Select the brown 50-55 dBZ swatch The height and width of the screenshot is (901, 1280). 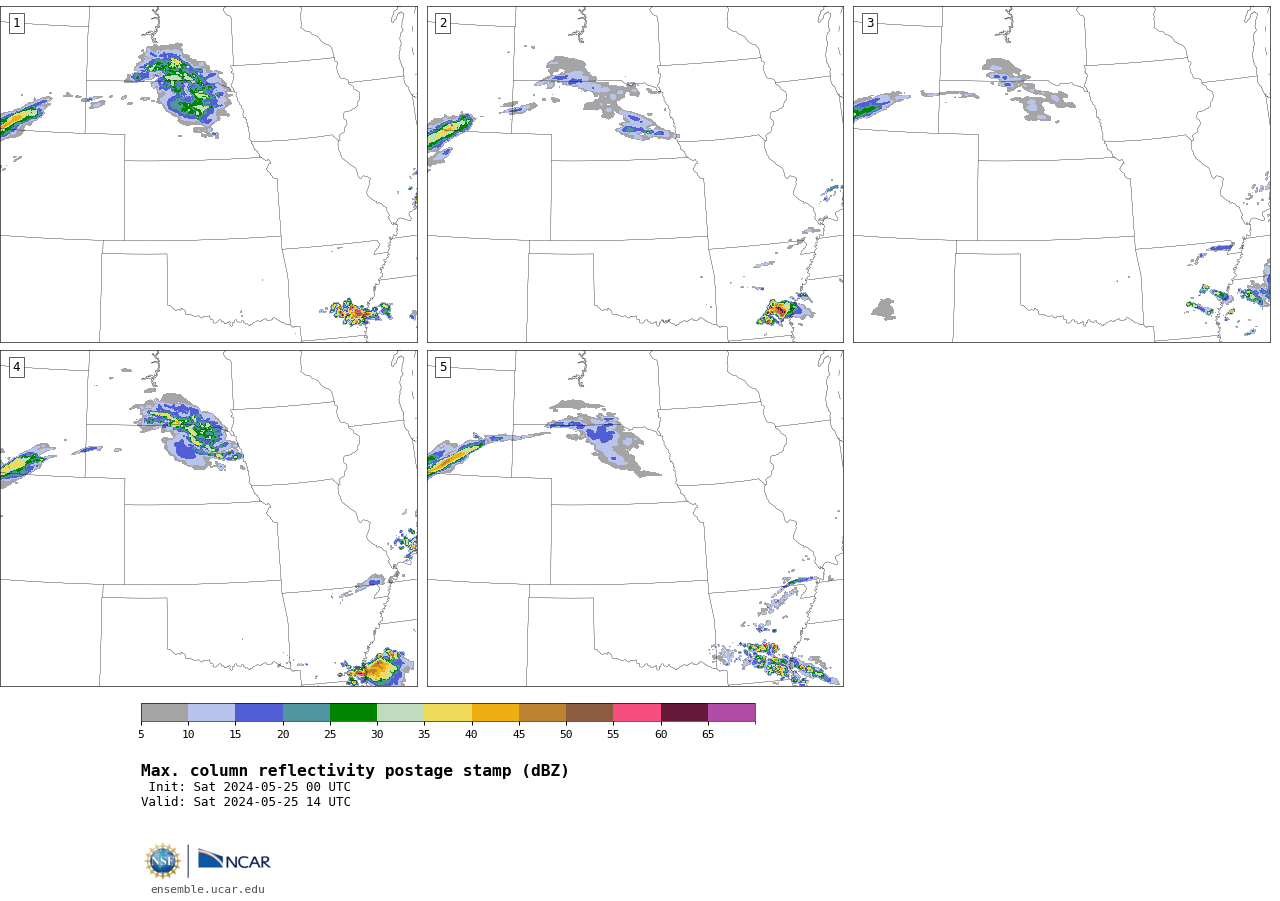[x=589, y=712]
